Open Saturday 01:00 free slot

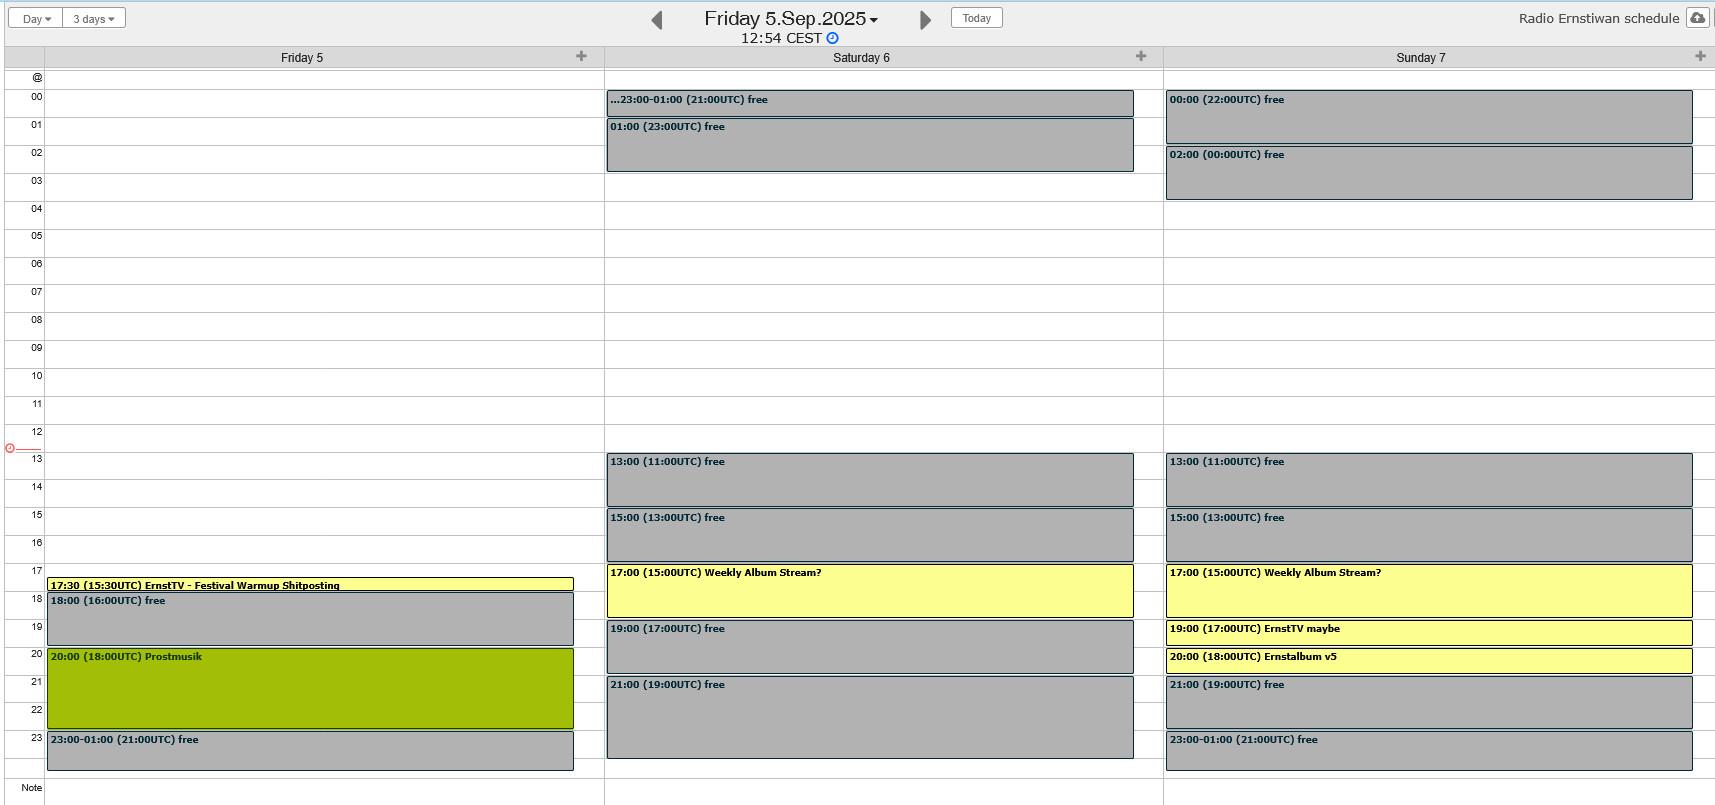870,145
